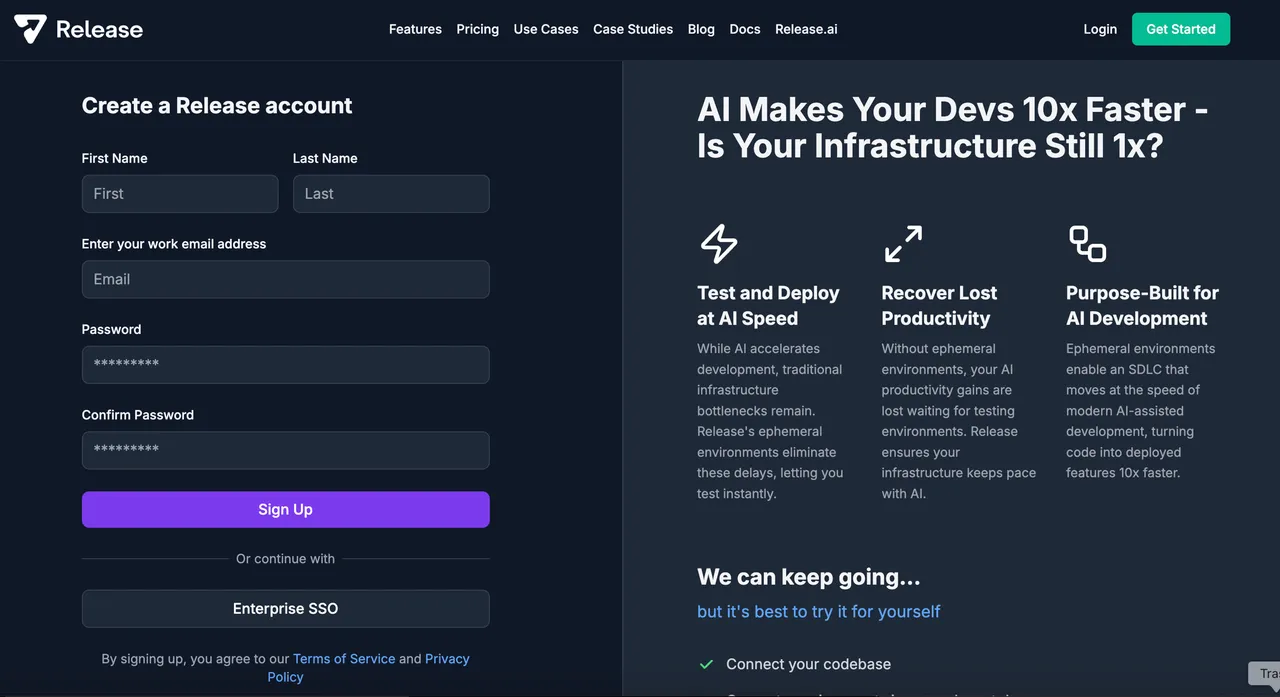Click the 'Create a Release account' heading

tap(217, 105)
